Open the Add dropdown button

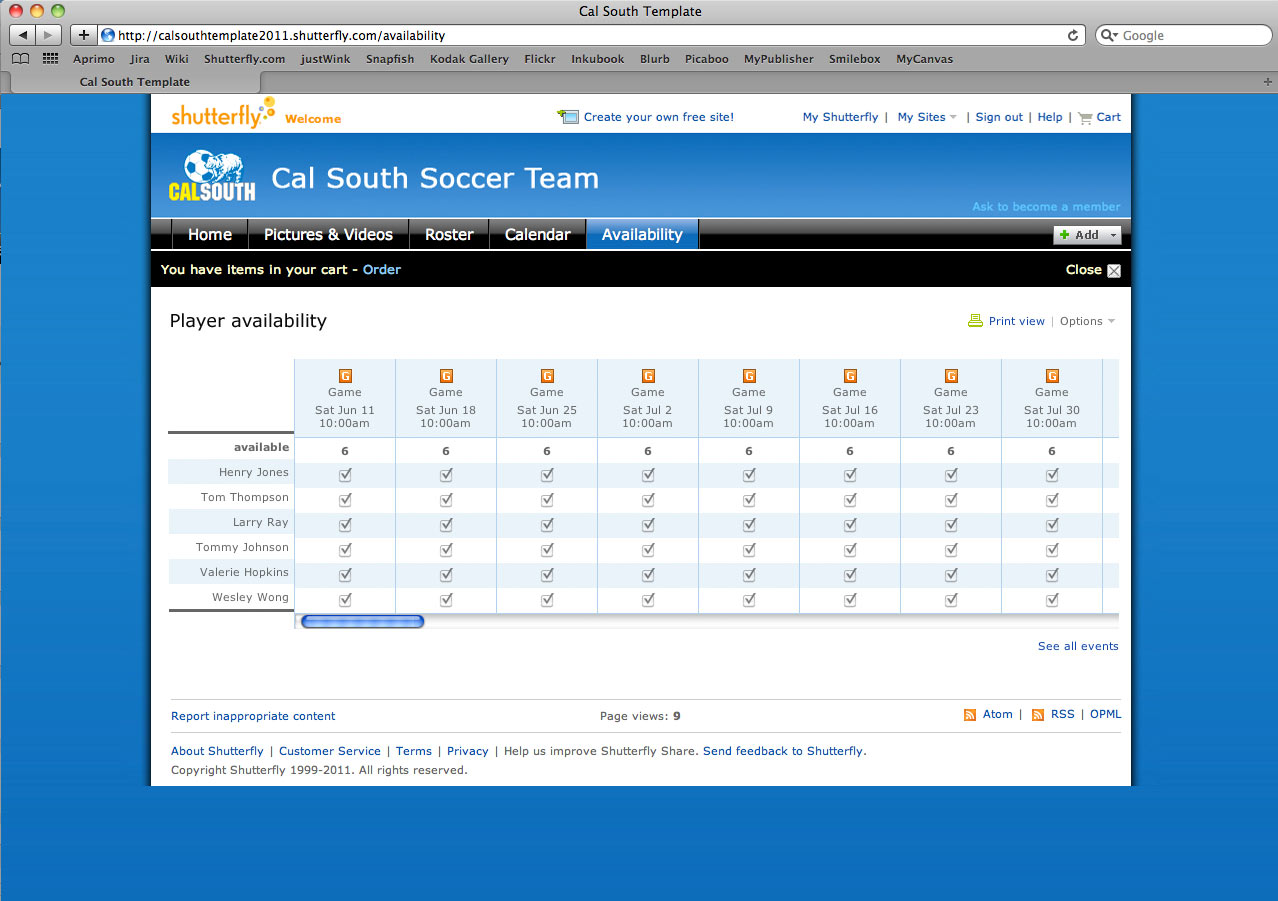tap(1087, 235)
